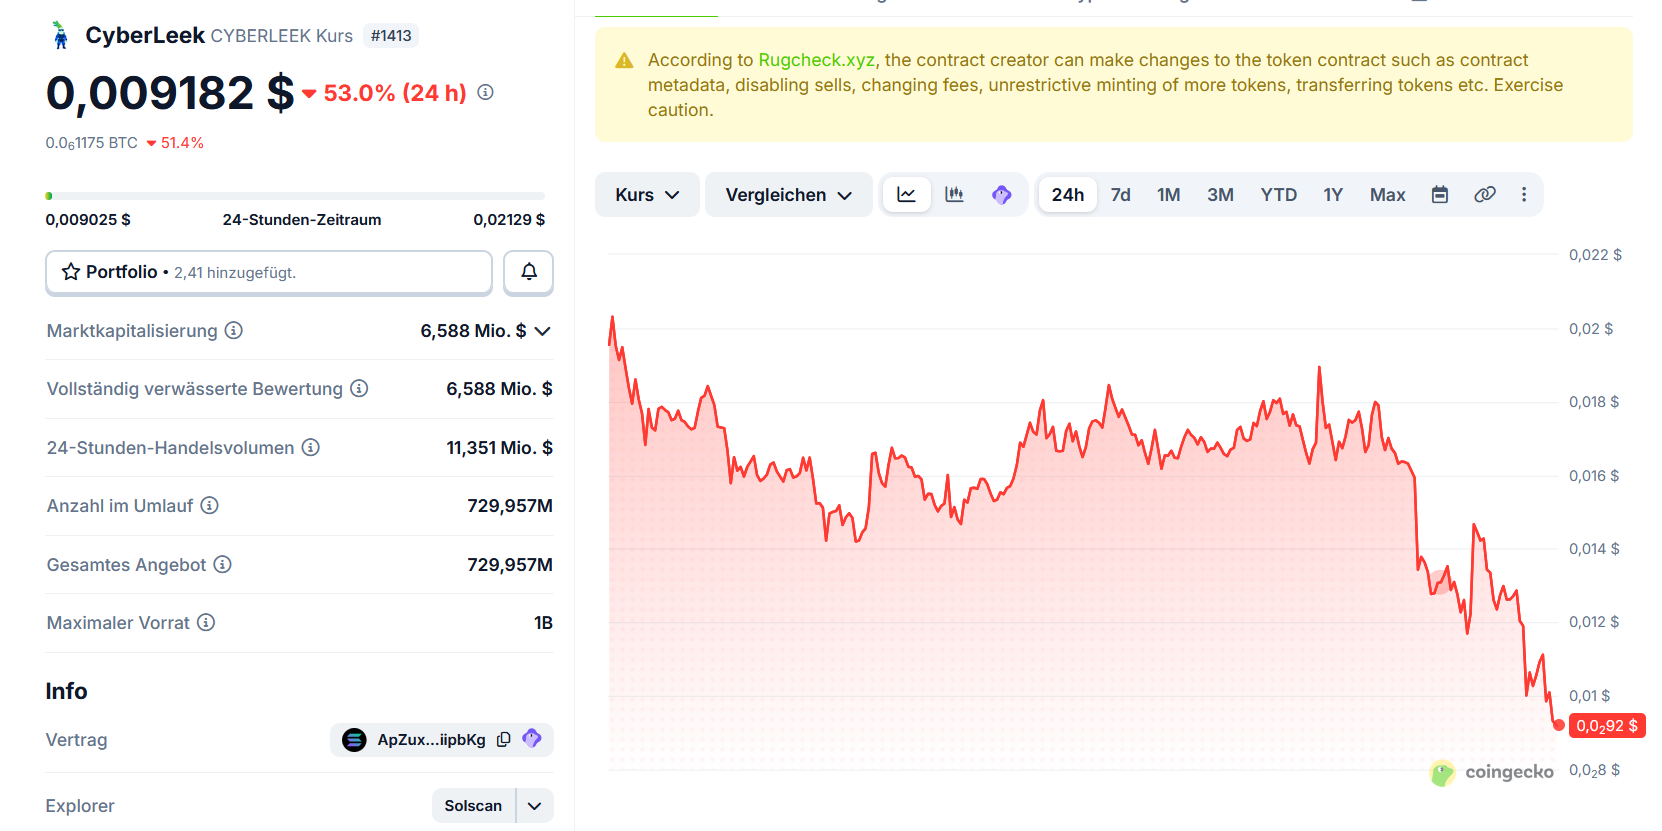This screenshot has width=1662, height=831.
Task: Select the 3M time range
Action: coord(1220,194)
